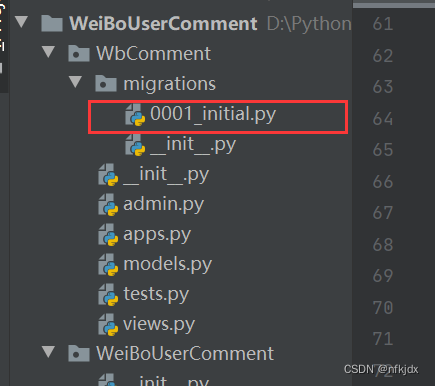The width and height of the screenshot is (435, 386).
Task: Click line number 69 in gutter
Action: 383,276
